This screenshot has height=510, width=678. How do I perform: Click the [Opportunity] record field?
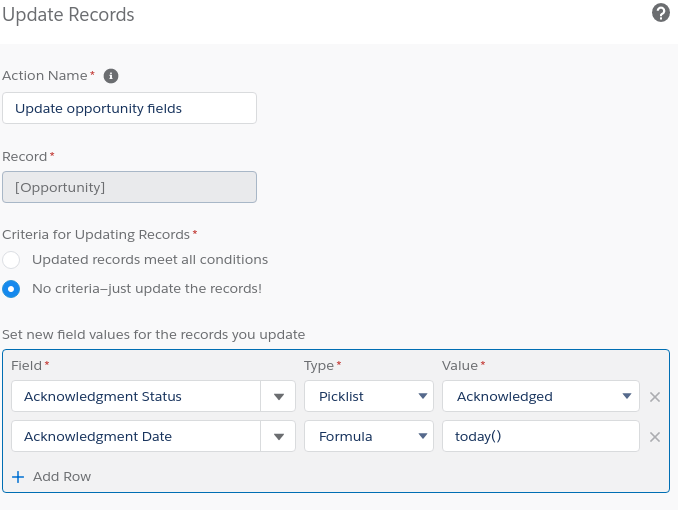tap(129, 187)
